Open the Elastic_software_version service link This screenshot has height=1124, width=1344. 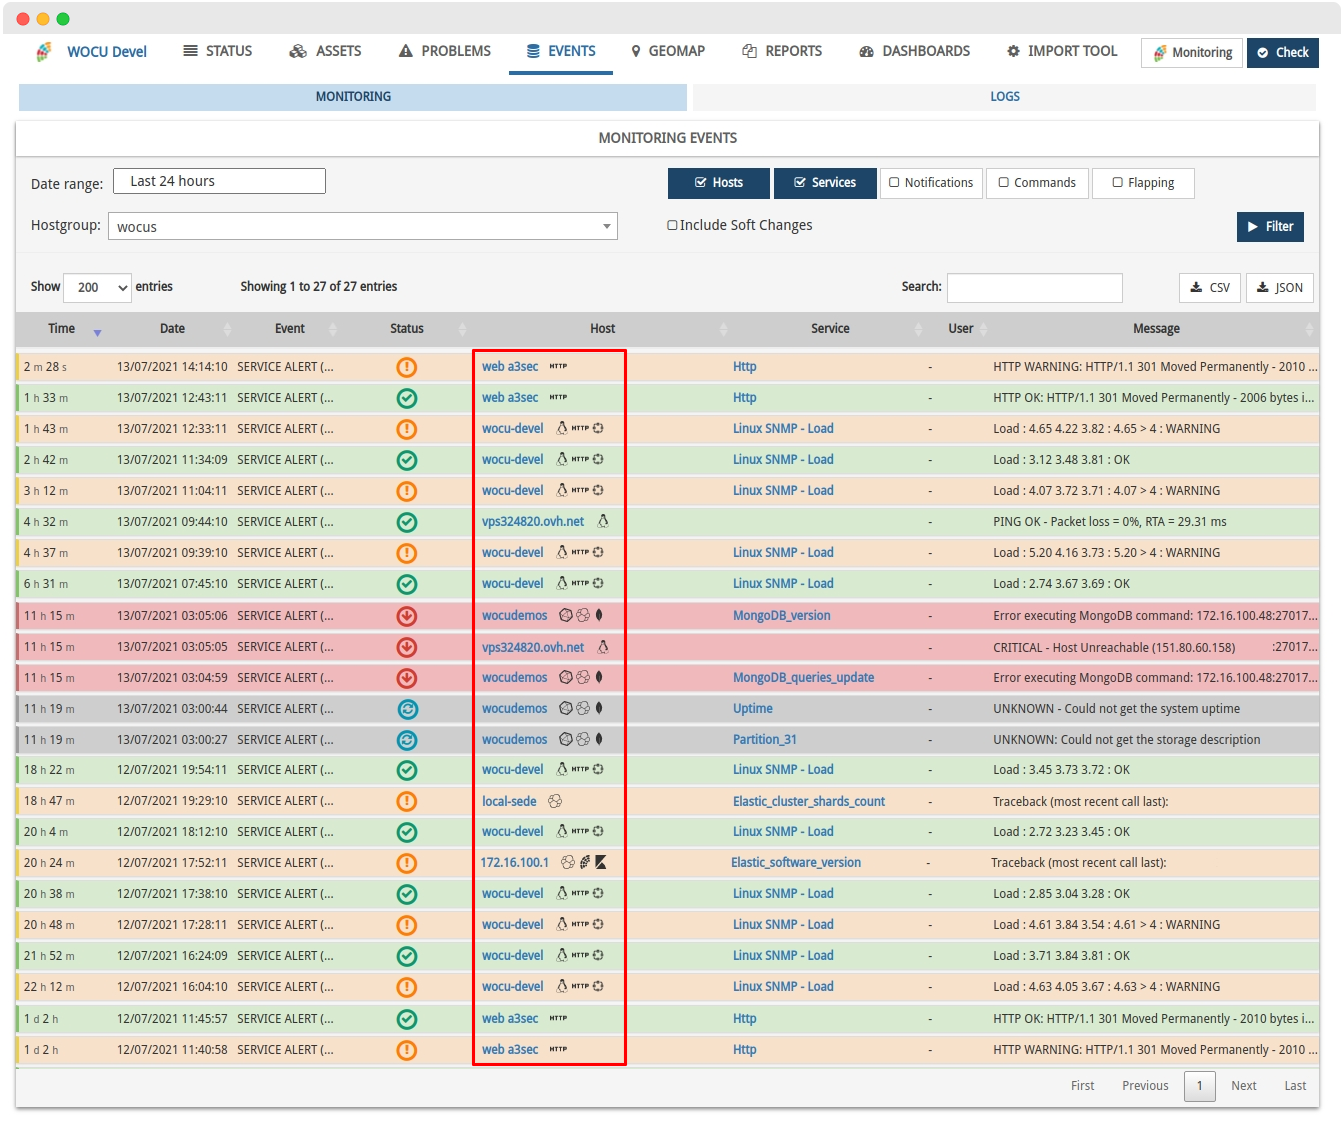coord(796,862)
